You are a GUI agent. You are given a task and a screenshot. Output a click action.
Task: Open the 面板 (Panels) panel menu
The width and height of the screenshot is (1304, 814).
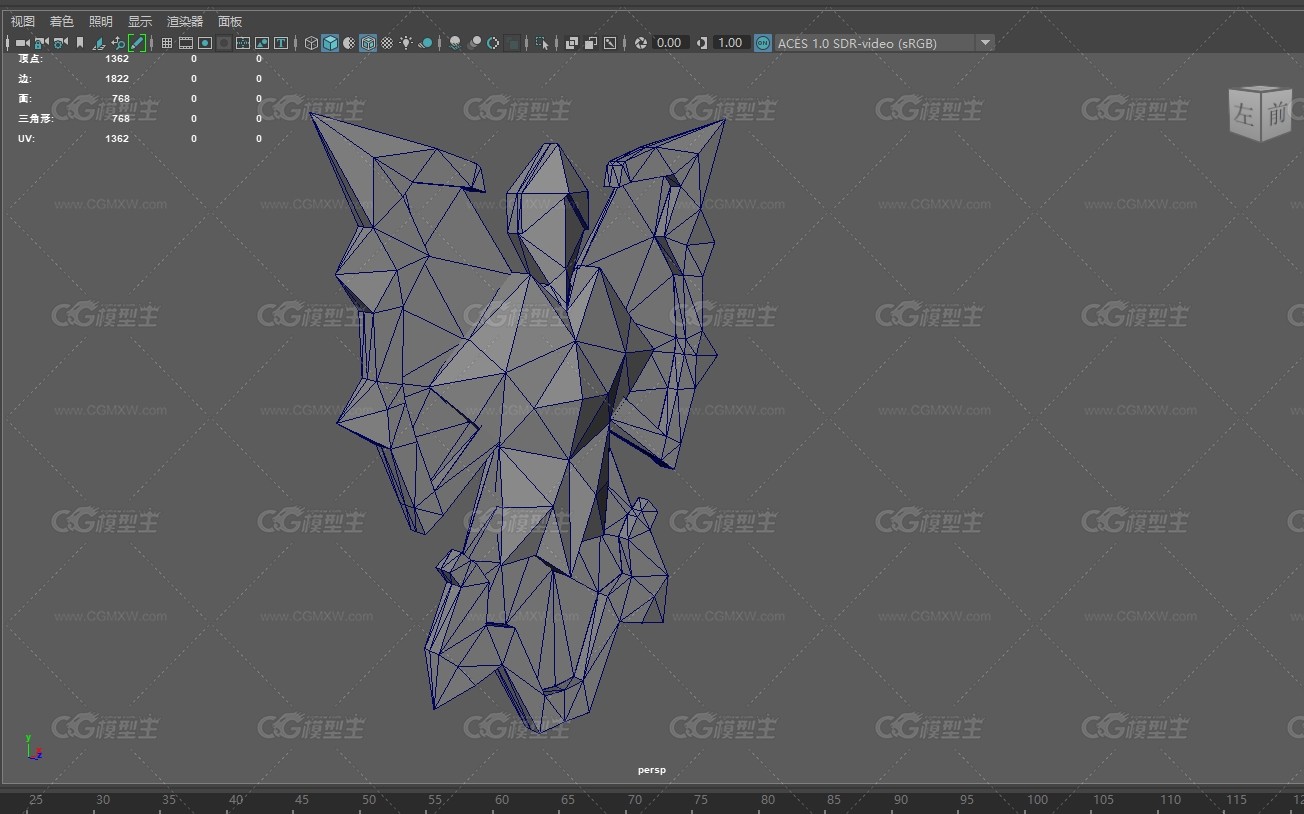tap(230, 21)
